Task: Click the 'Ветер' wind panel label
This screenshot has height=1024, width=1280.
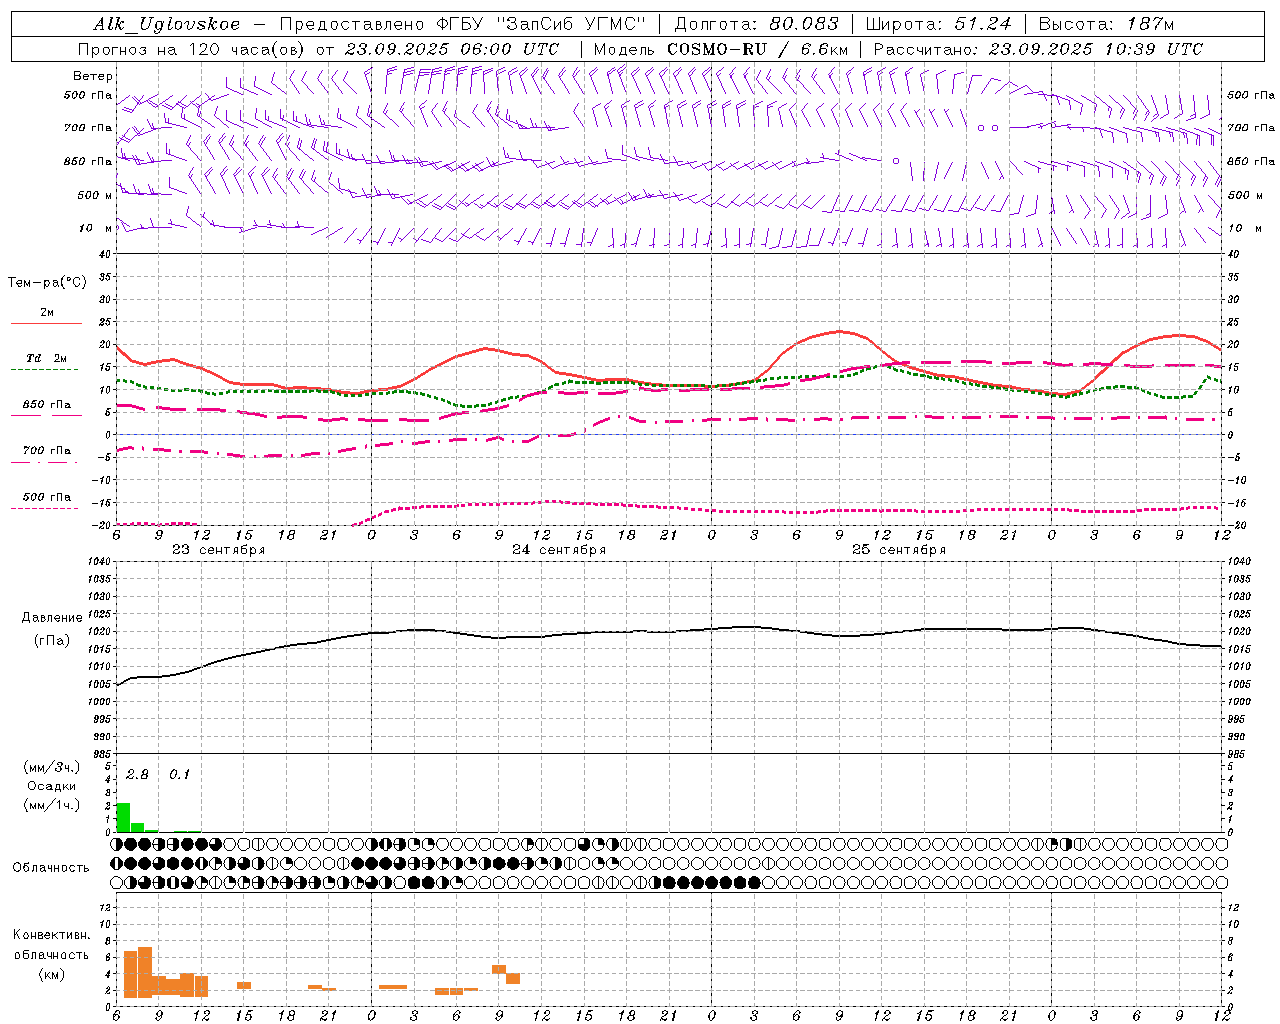Action: point(93,76)
